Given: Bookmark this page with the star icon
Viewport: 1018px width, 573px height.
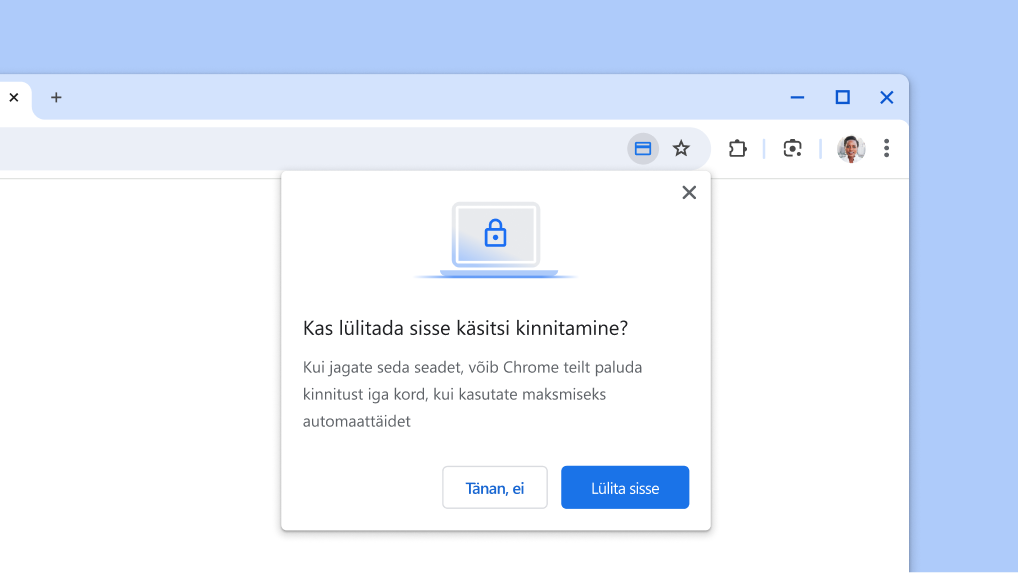Looking at the screenshot, I should (681, 149).
